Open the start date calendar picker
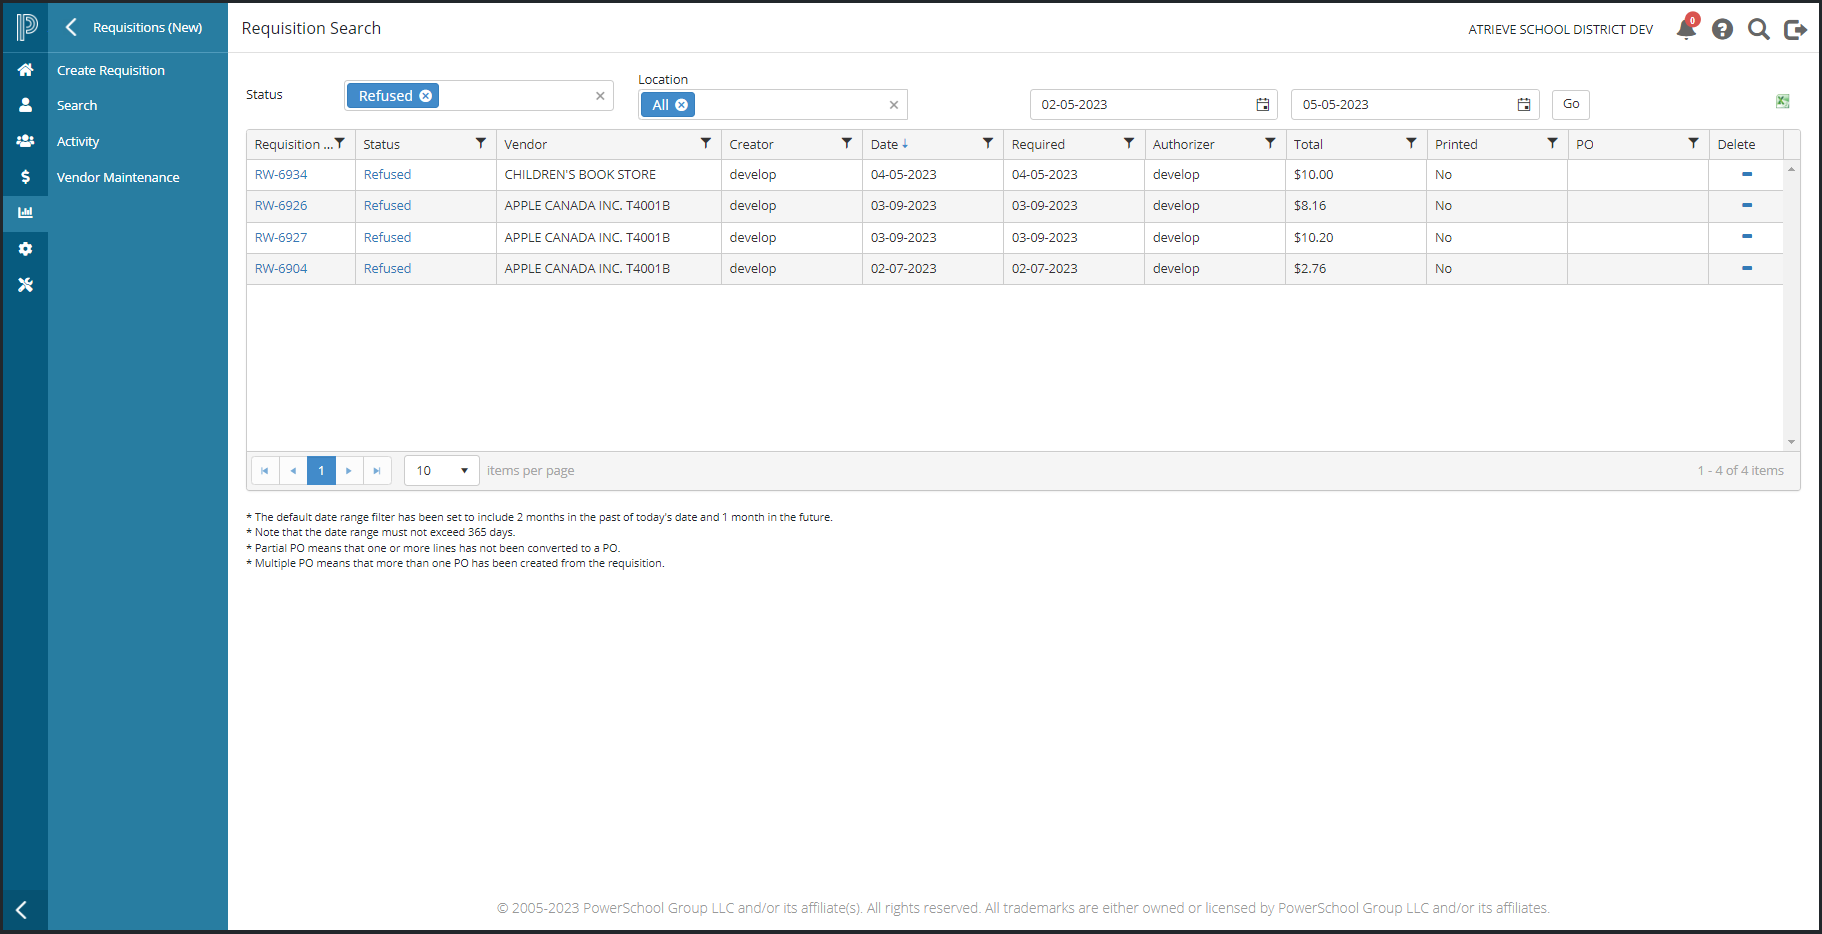Image resolution: width=1822 pixels, height=934 pixels. click(1263, 105)
